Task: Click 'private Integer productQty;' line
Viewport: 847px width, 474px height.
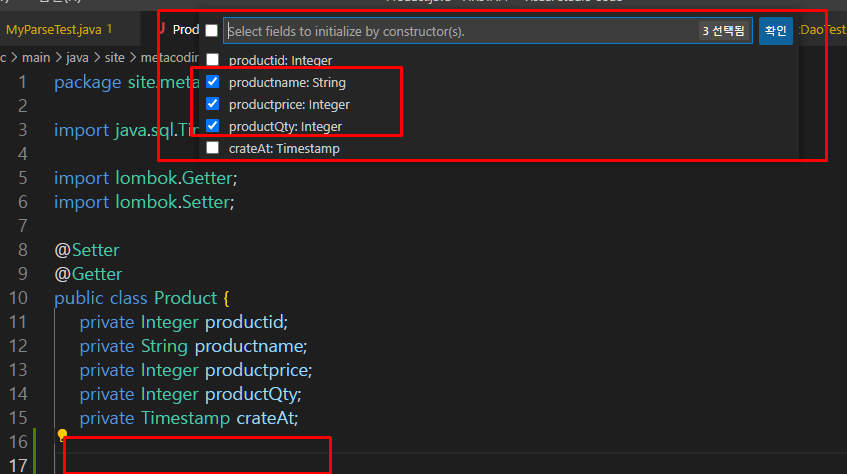Action: pyautogui.click(x=191, y=394)
